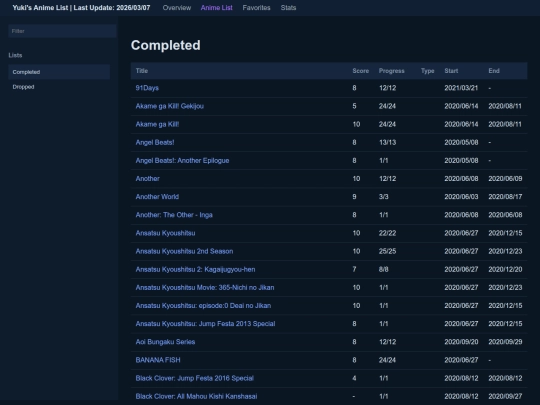The image size is (540, 405).
Task: Switch to the Anime List tab
Action: [x=217, y=8]
